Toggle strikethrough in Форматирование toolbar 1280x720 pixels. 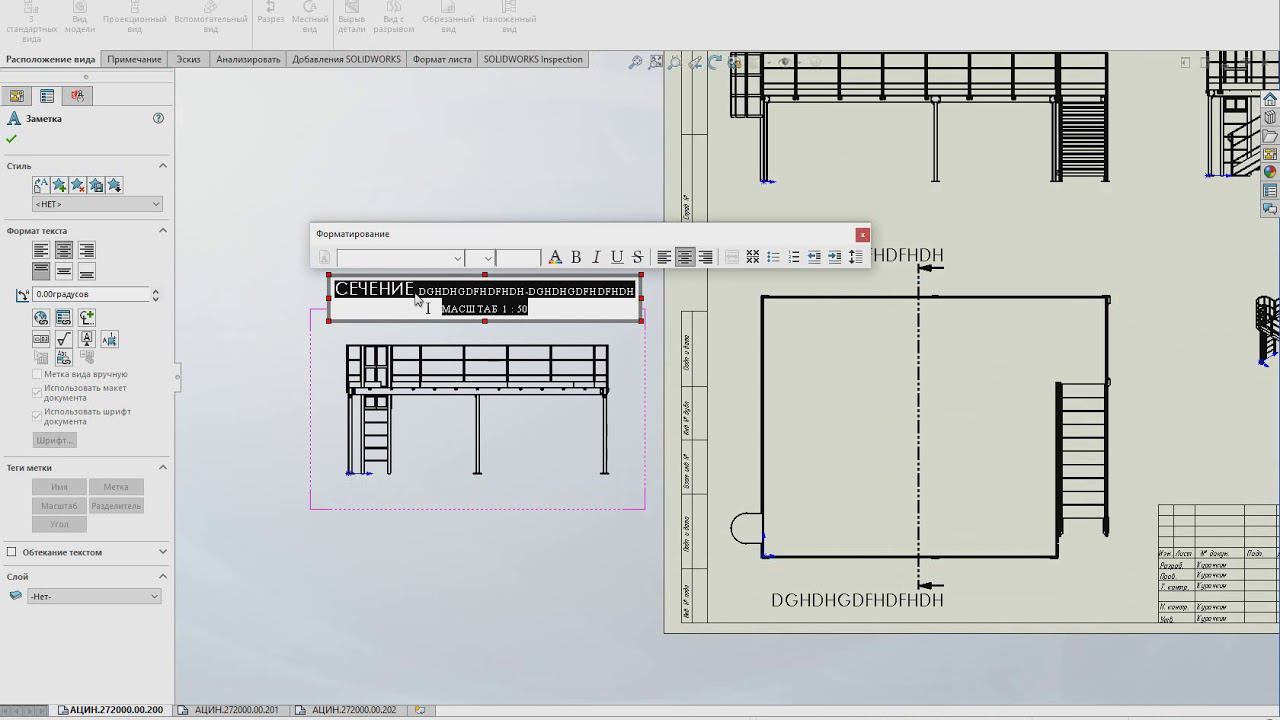click(637, 258)
